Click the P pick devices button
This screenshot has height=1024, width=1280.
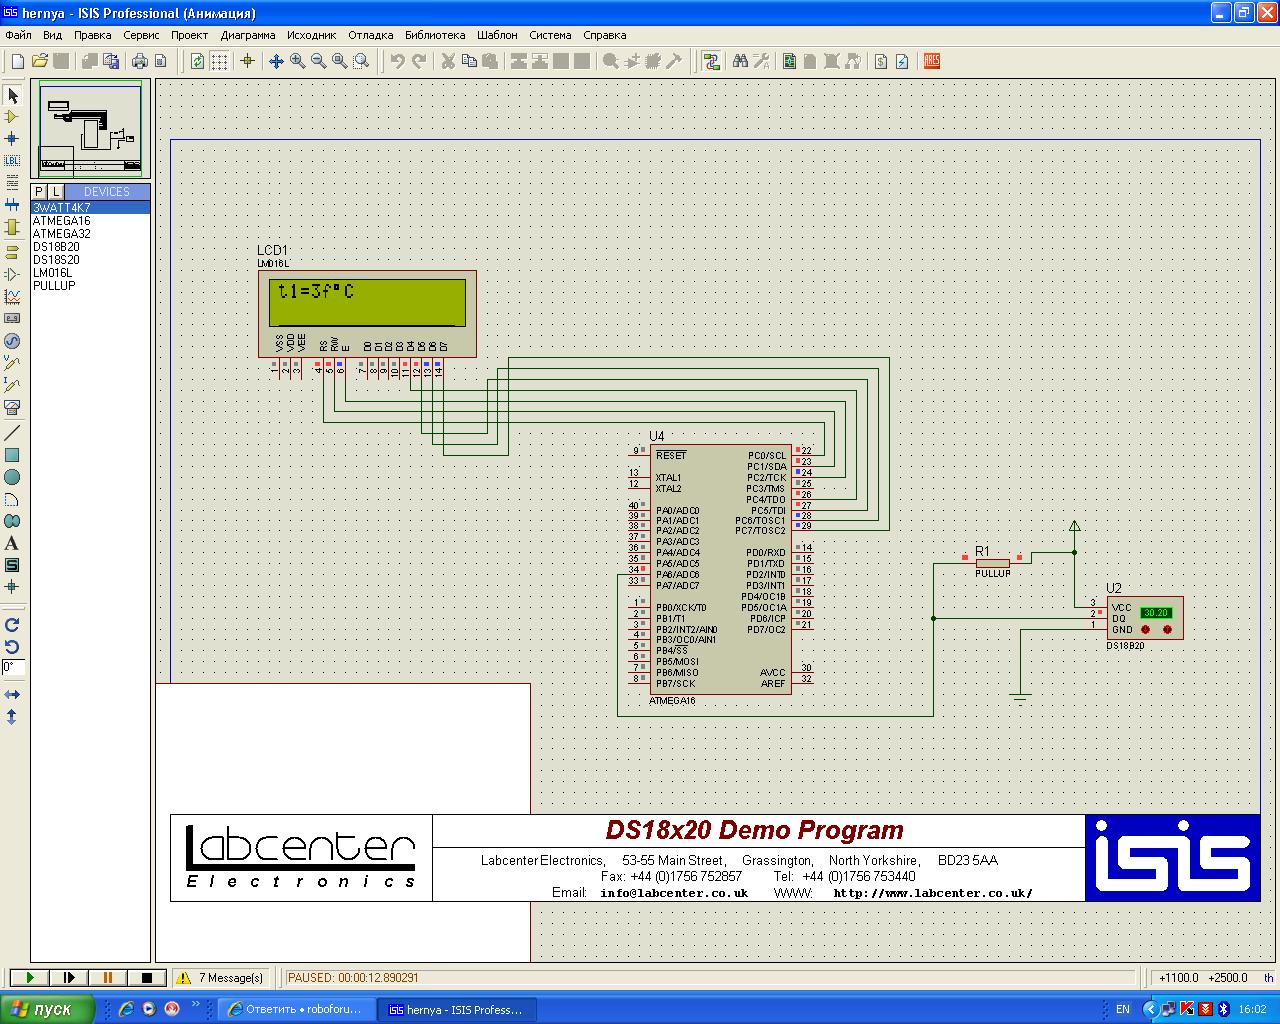click(39, 192)
